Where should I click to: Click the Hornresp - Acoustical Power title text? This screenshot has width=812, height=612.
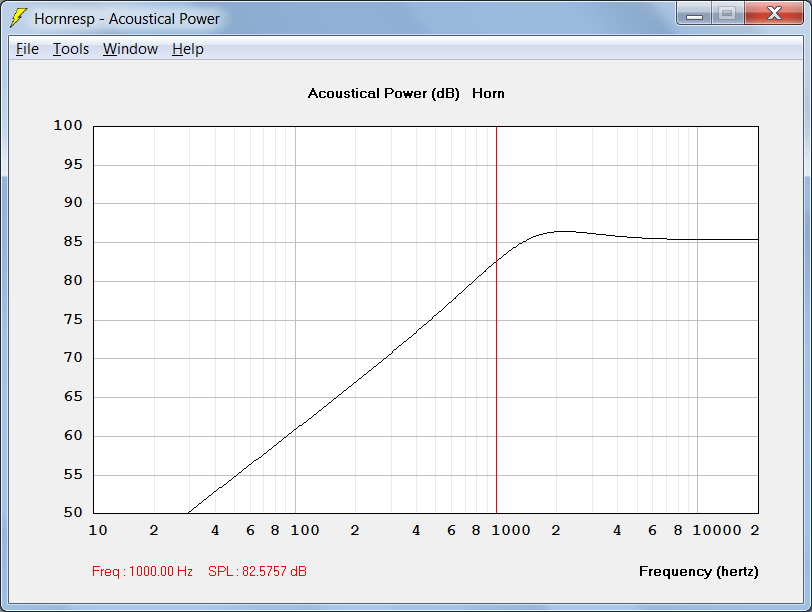tap(127, 19)
